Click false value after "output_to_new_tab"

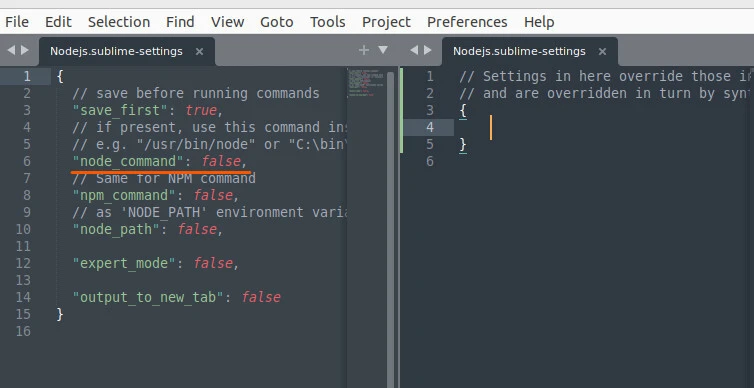coord(261,298)
